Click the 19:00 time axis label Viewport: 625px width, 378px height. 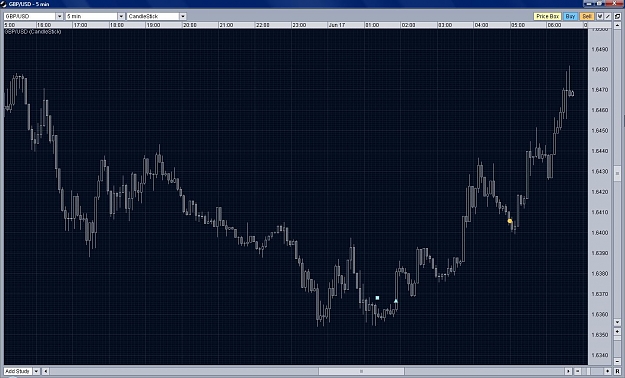point(153,25)
